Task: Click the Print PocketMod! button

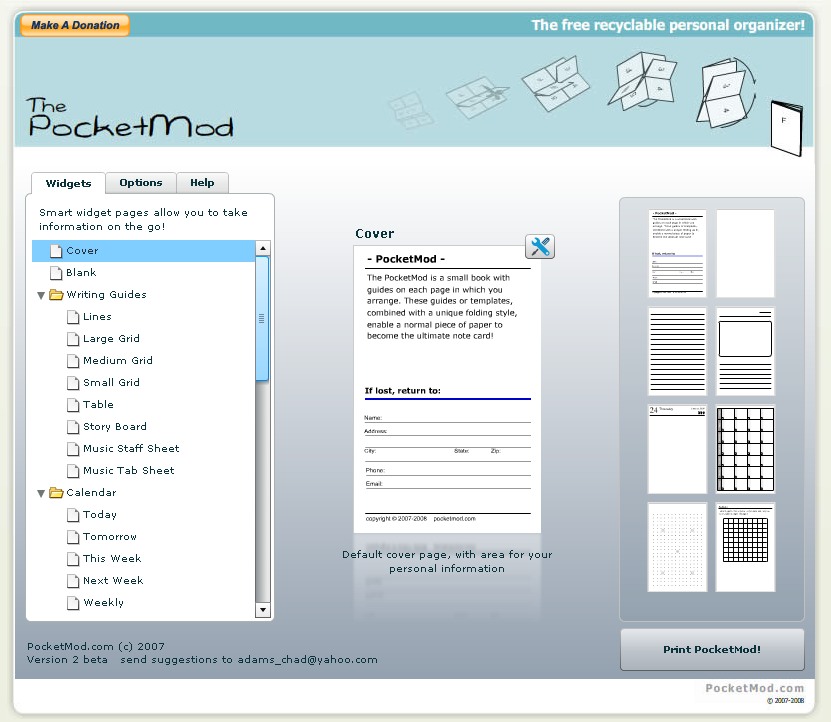Action: click(x=712, y=649)
